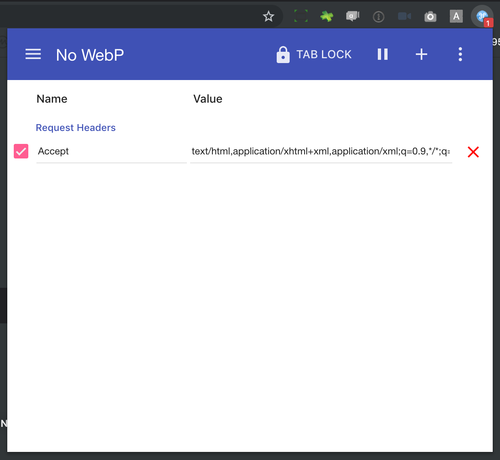Click the TAB LOCK button
Image resolution: width=500 pixels, height=460 pixels.
coord(314,54)
